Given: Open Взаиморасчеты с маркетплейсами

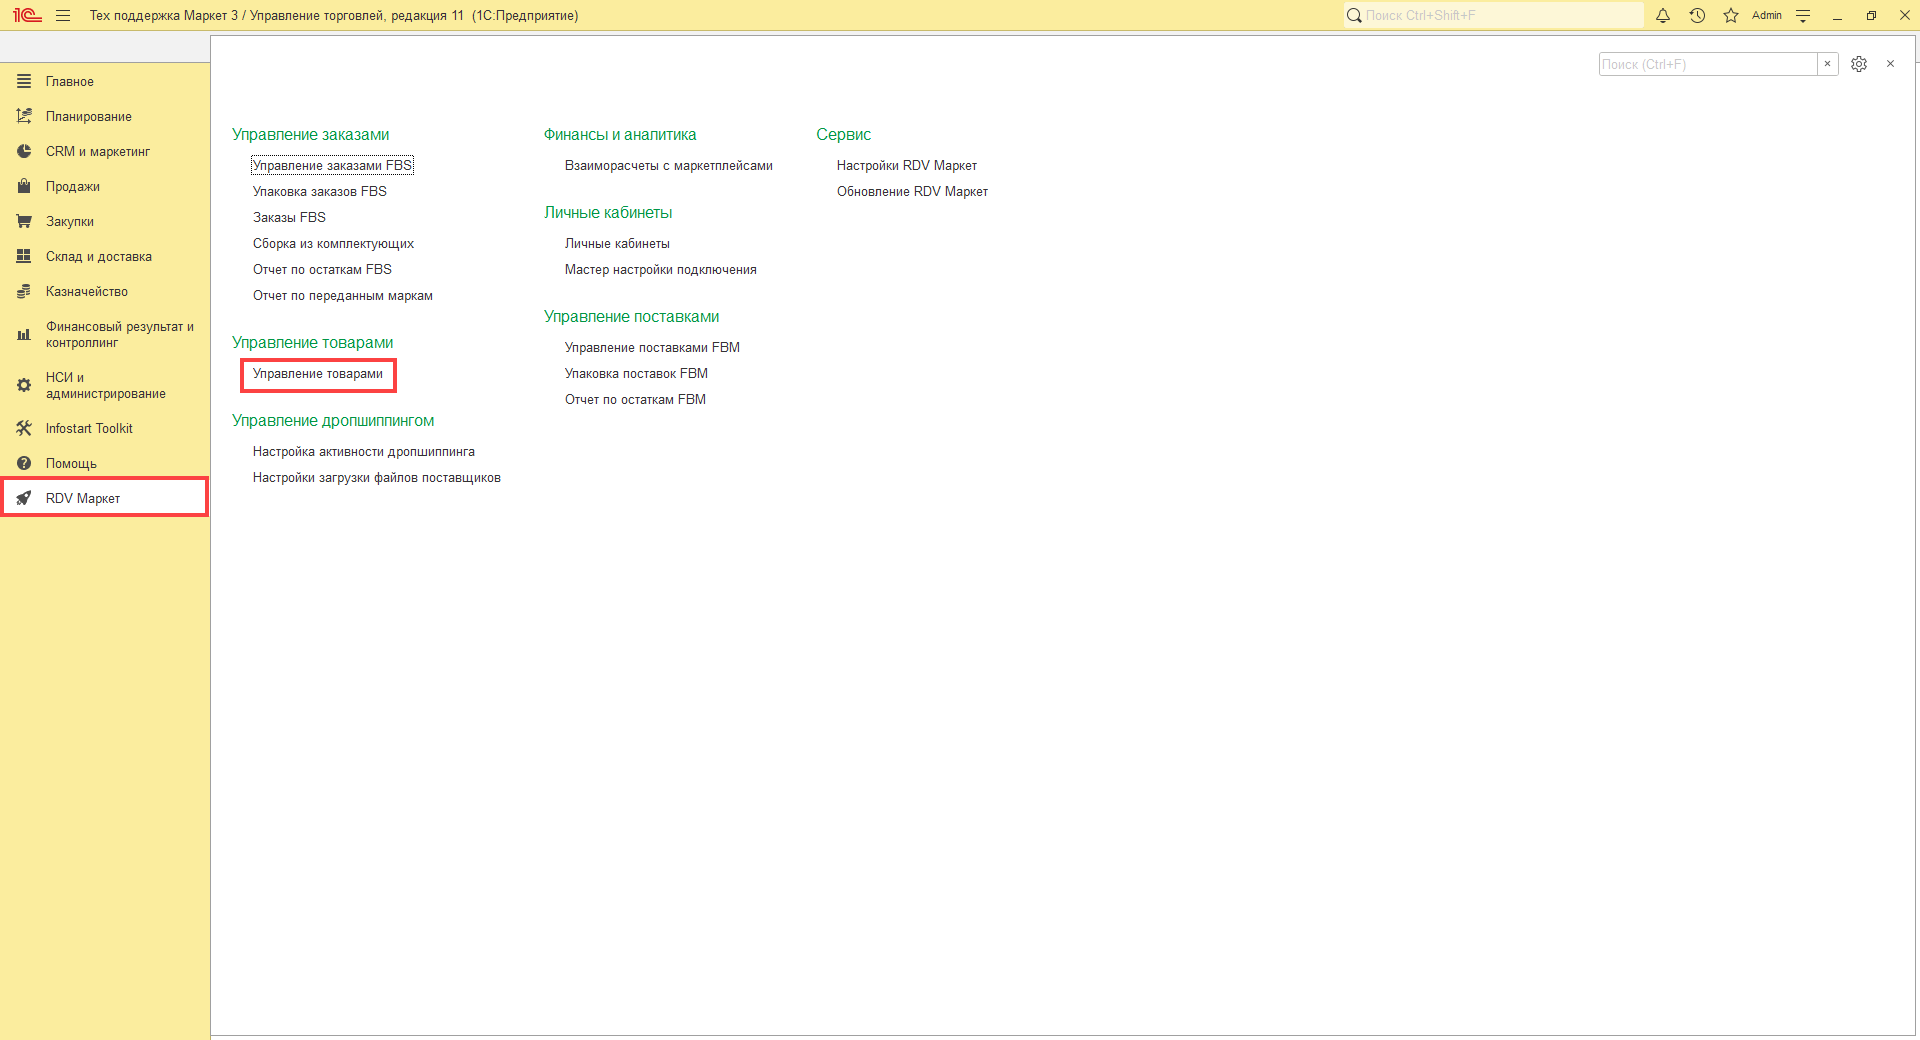Looking at the screenshot, I should coord(669,165).
